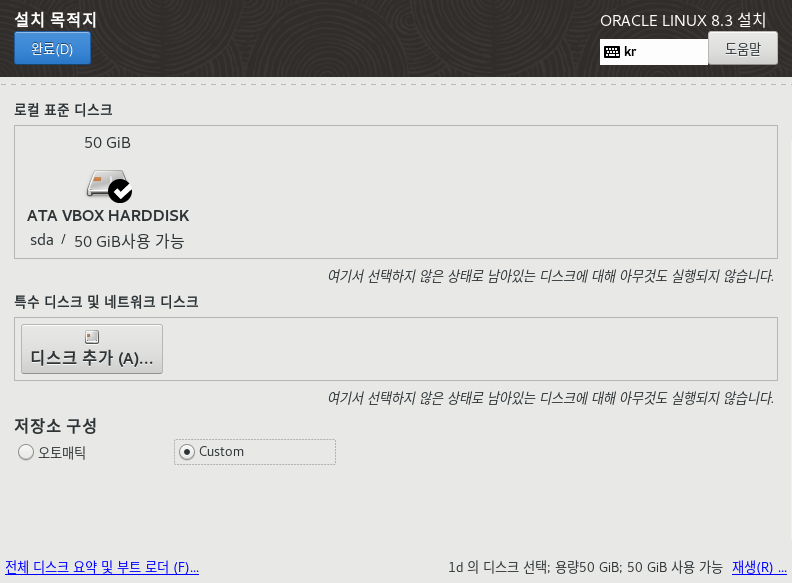Click the 설치 목적지 title
792x583 pixels.
point(56,20)
